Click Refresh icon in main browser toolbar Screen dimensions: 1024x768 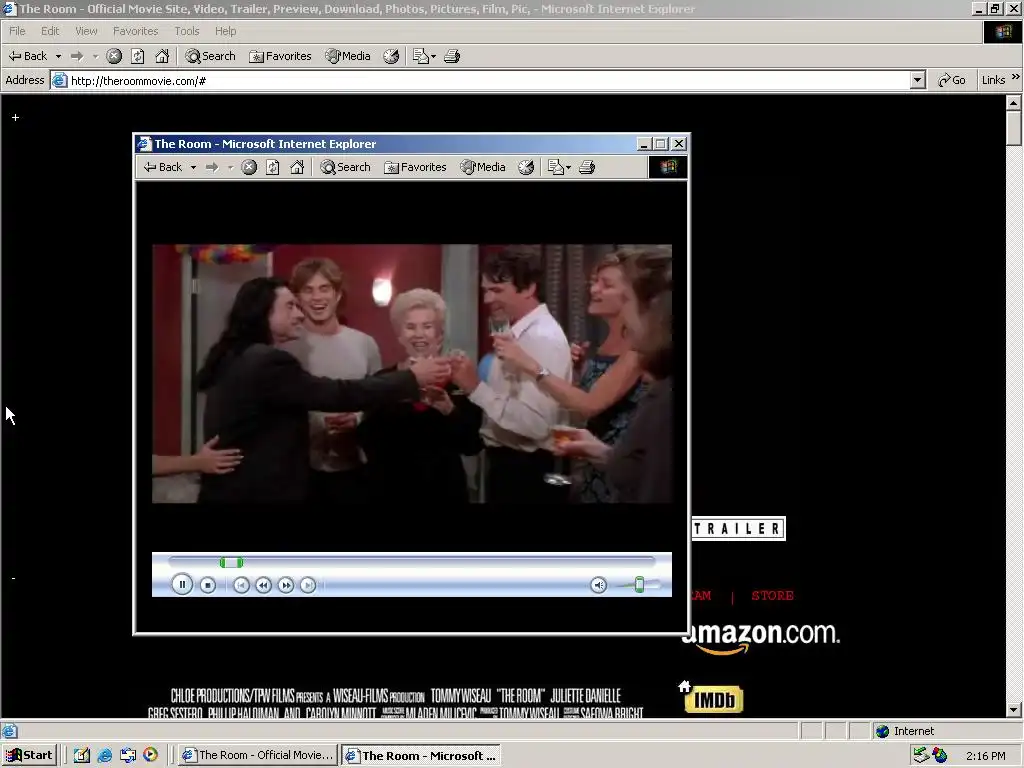click(x=137, y=56)
